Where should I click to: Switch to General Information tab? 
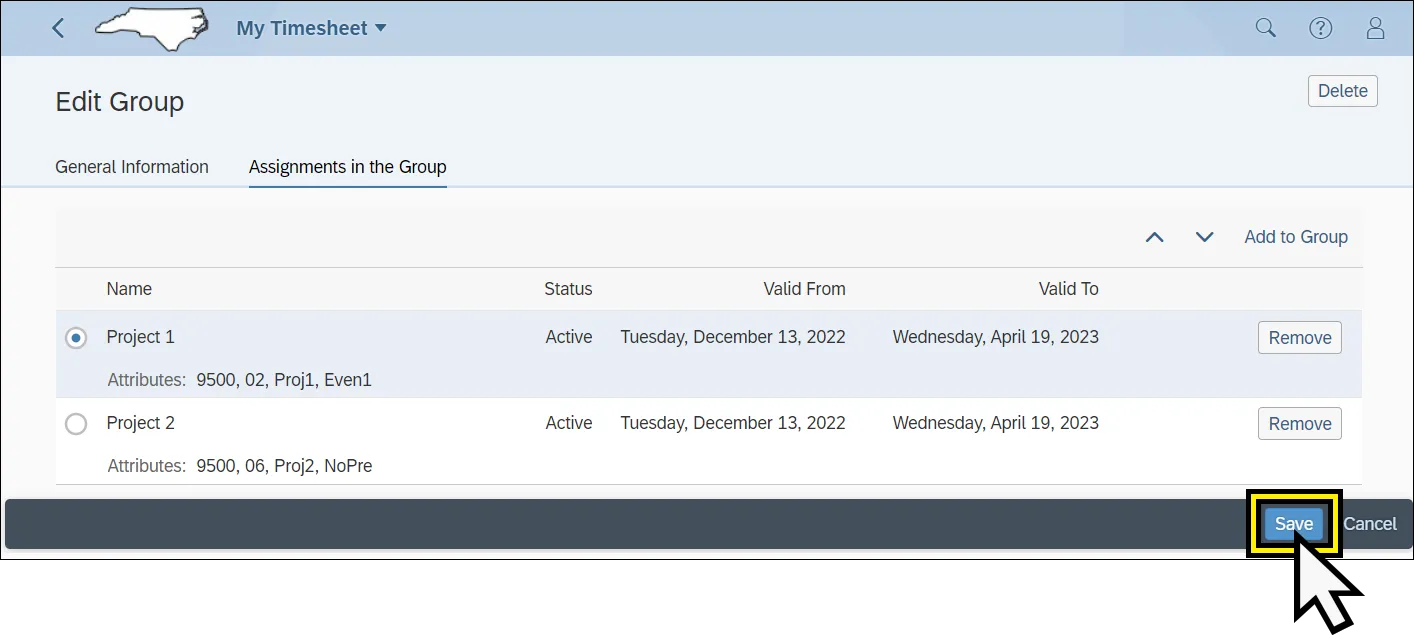tap(132, 167)
